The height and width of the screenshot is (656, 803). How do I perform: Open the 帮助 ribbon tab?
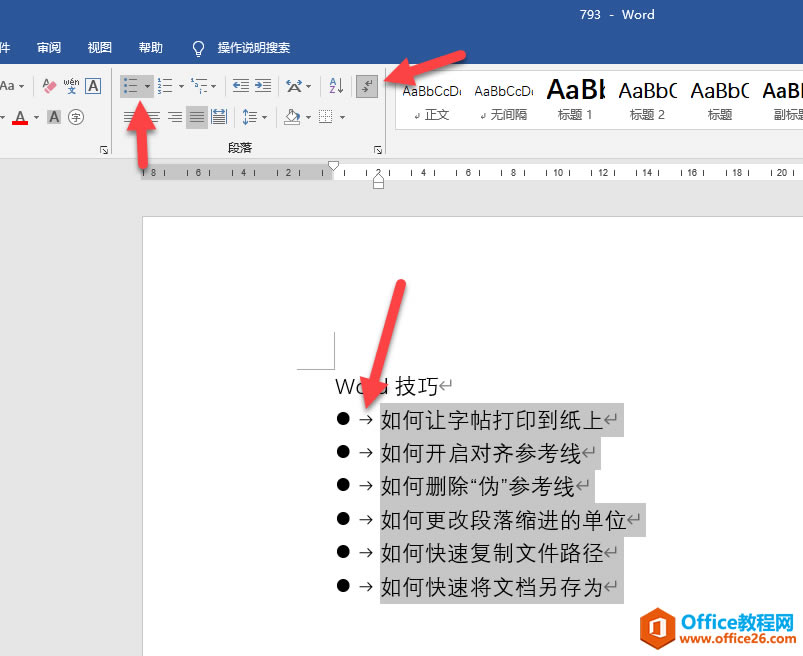[151, 48]
